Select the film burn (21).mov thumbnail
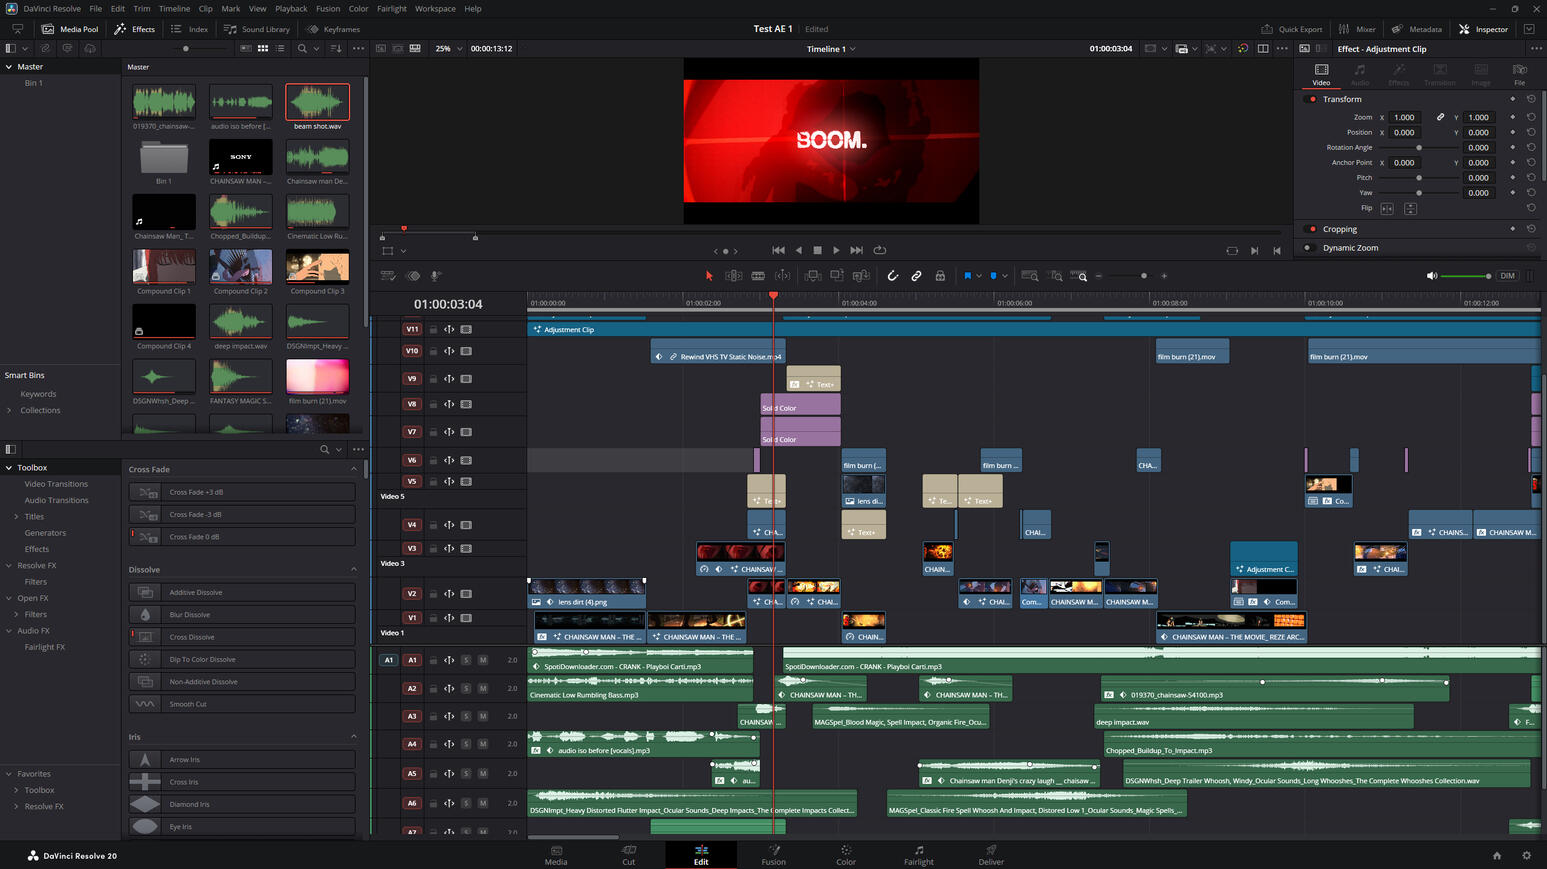Screen dimensions: 1547x869 point(318,376)
